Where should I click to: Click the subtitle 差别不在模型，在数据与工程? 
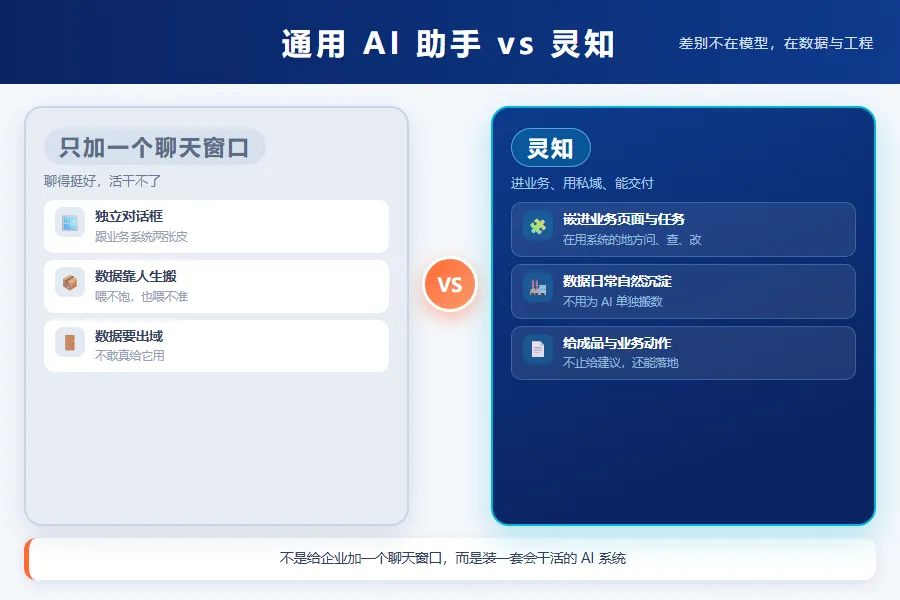[x=775, y=43]
